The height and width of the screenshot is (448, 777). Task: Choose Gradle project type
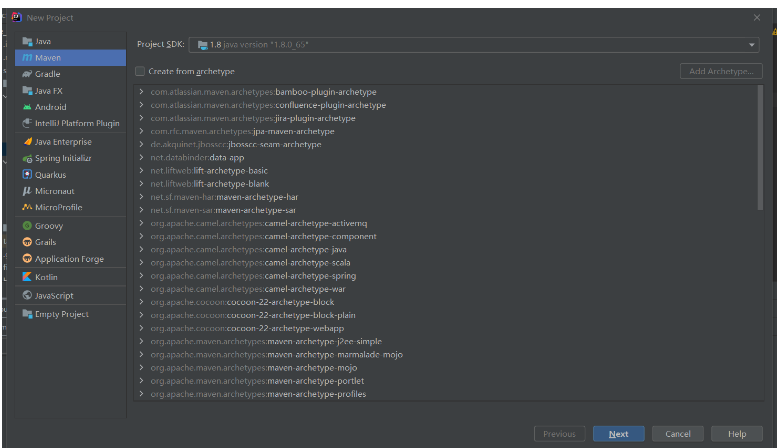(x=70, y=74)
